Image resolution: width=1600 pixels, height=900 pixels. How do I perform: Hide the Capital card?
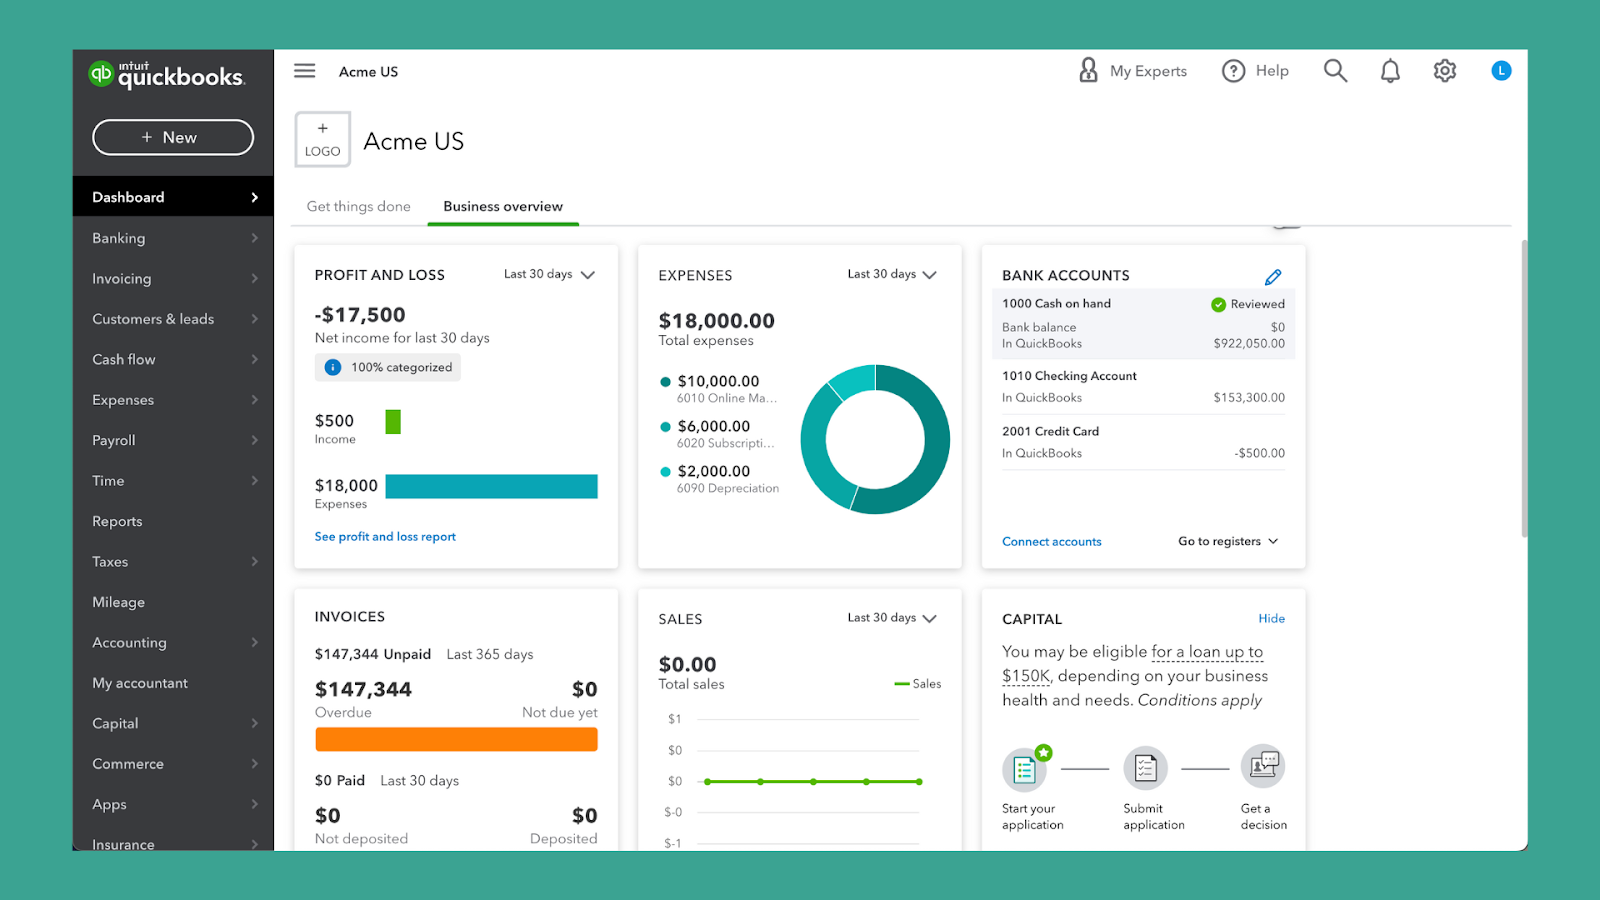pyautogui.click(x=1272, y=618)
